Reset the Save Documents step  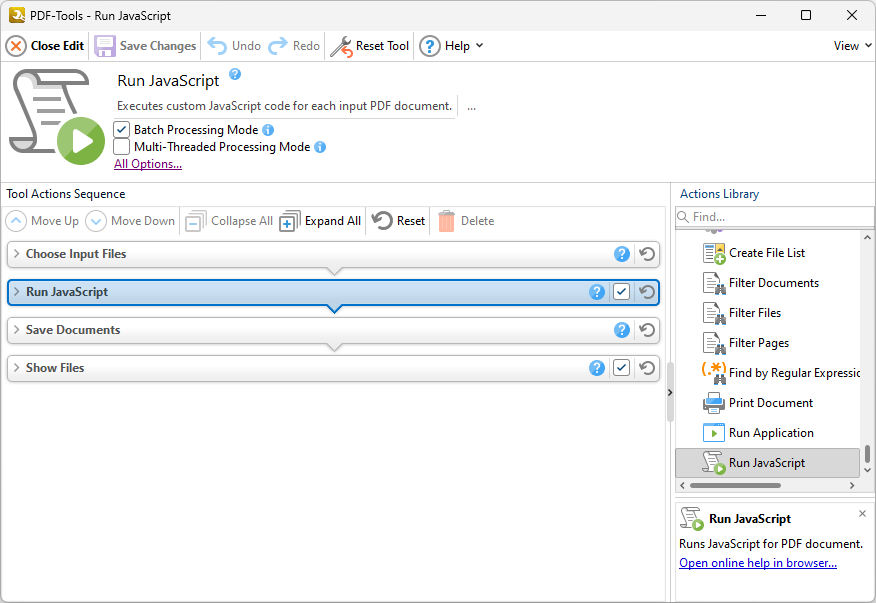click(x=647, y=330)
